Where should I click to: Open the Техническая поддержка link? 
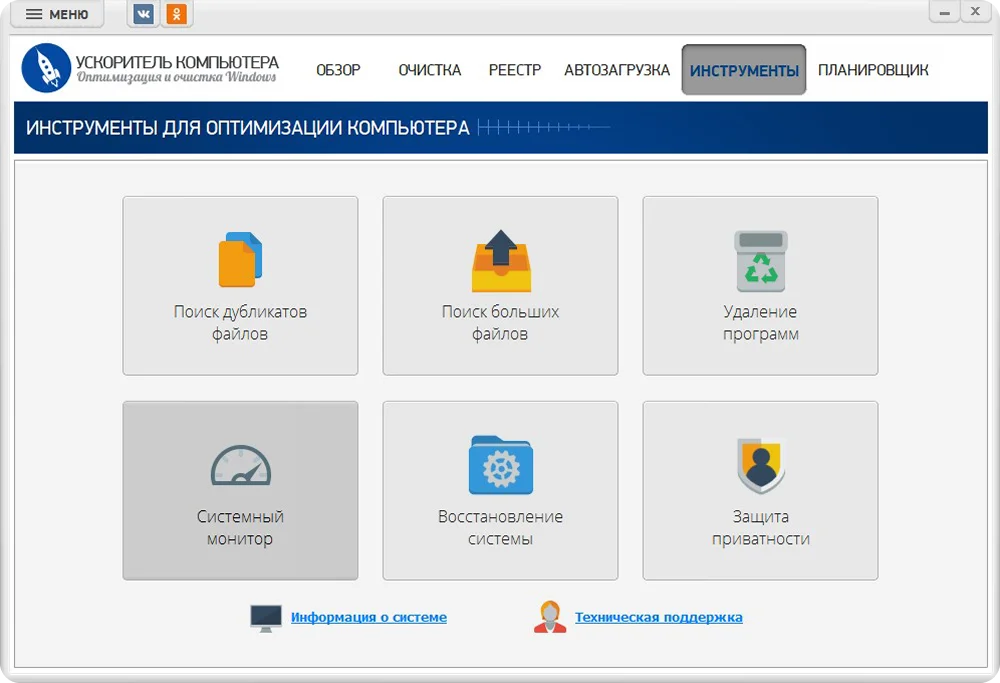[x=658, y=617]
